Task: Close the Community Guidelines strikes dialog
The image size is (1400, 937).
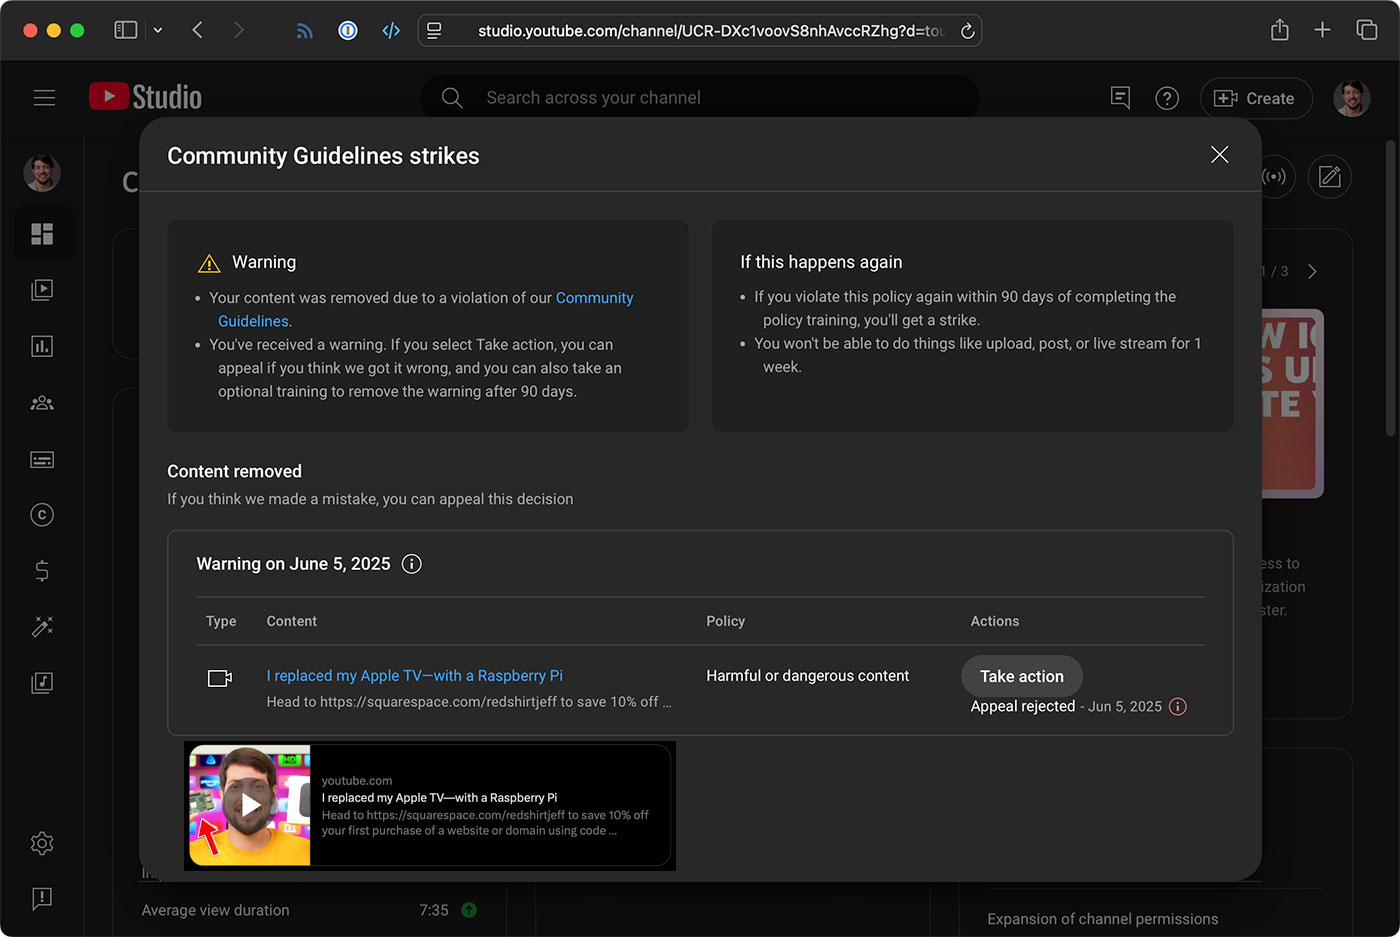Action: pyautogui.click(x=1219, y=155)
